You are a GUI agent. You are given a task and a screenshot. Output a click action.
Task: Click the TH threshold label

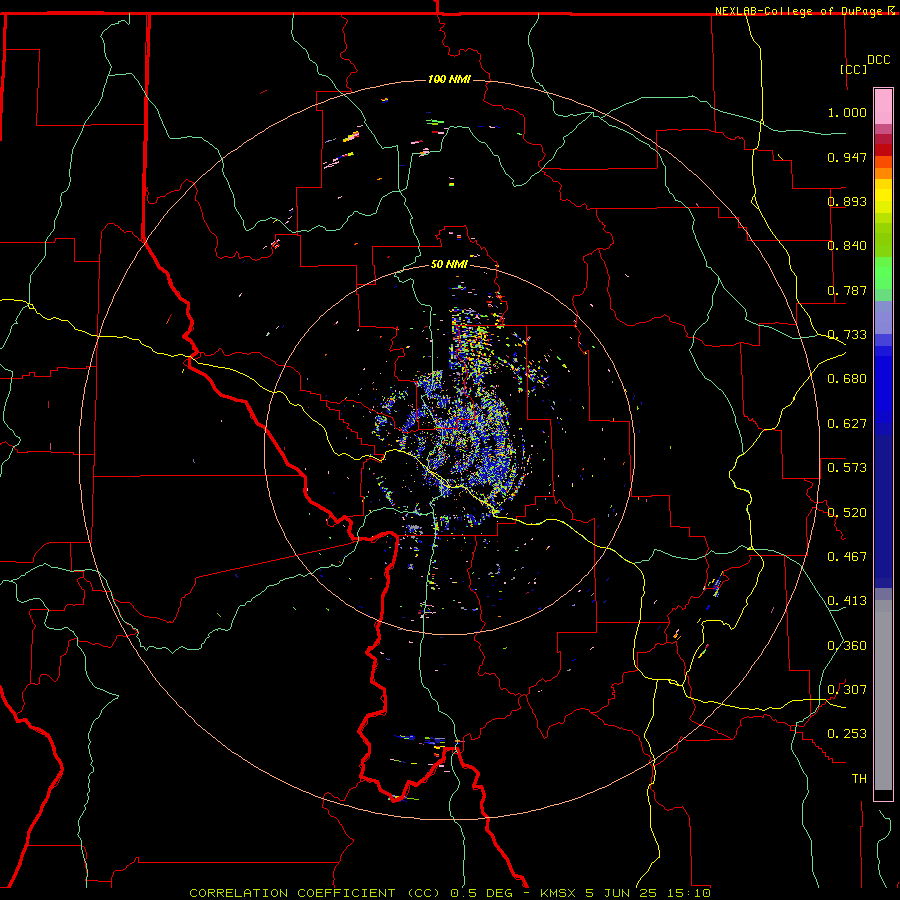coord(859,779)
